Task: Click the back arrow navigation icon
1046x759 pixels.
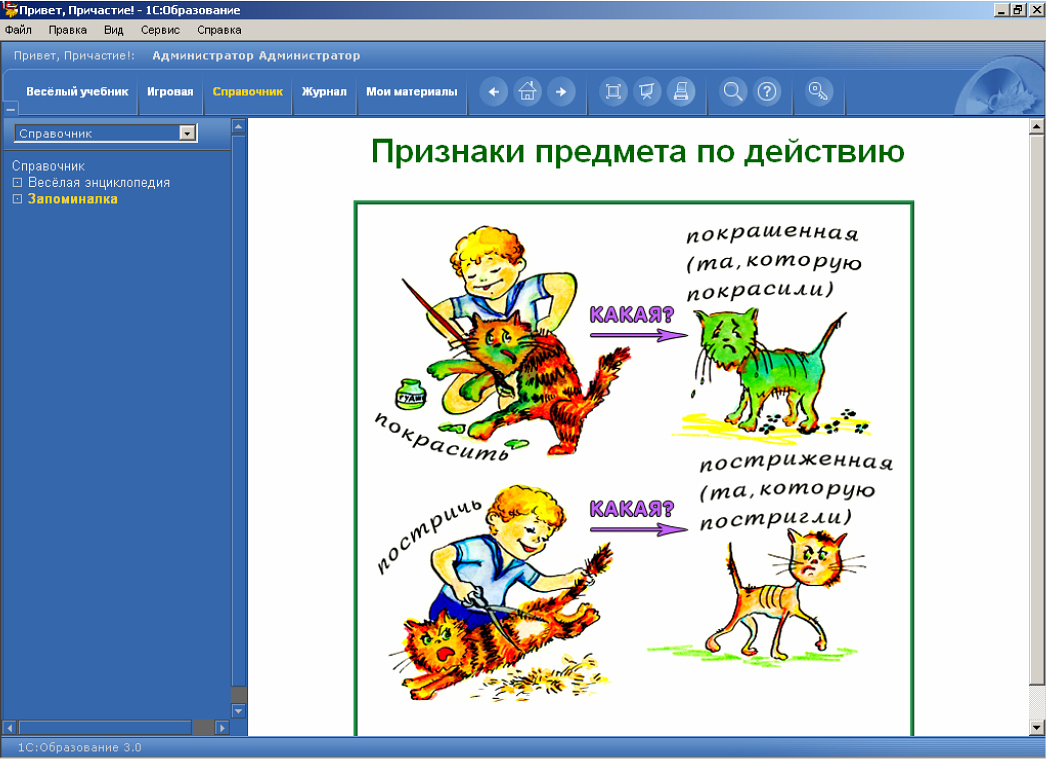Action: (x=494, y=92)
